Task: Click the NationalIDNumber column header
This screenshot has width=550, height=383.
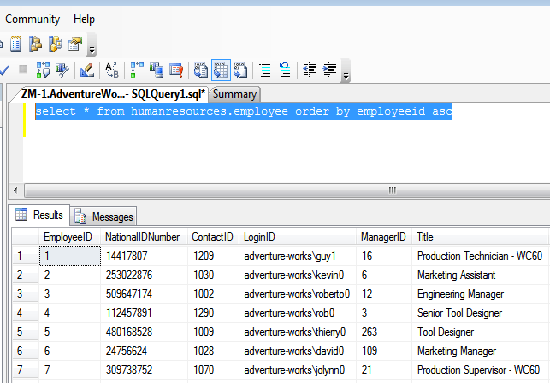Action: [144, 237]
